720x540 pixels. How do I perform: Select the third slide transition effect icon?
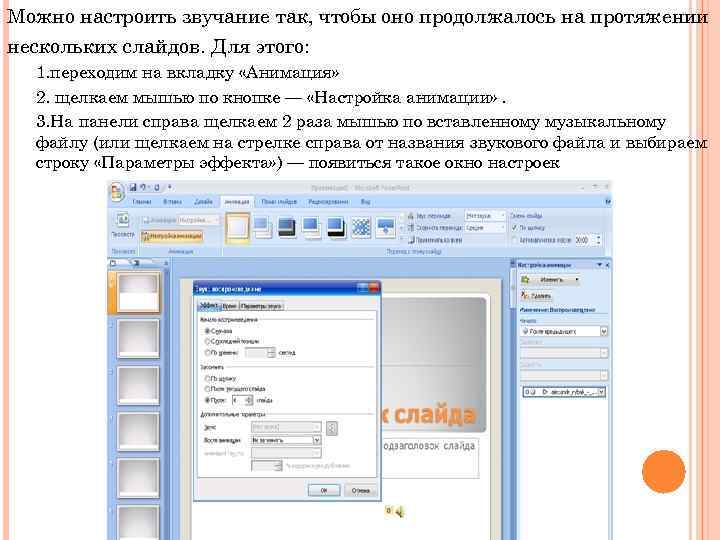(287, 228)
